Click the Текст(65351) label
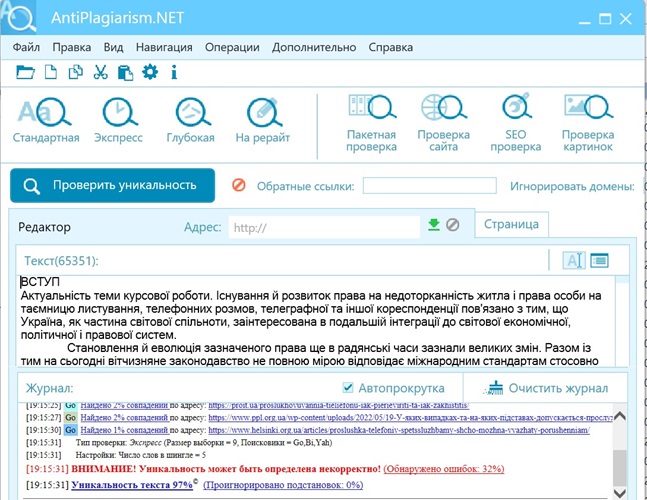Viewport: 647px width, 500px height. coord(61,261)
